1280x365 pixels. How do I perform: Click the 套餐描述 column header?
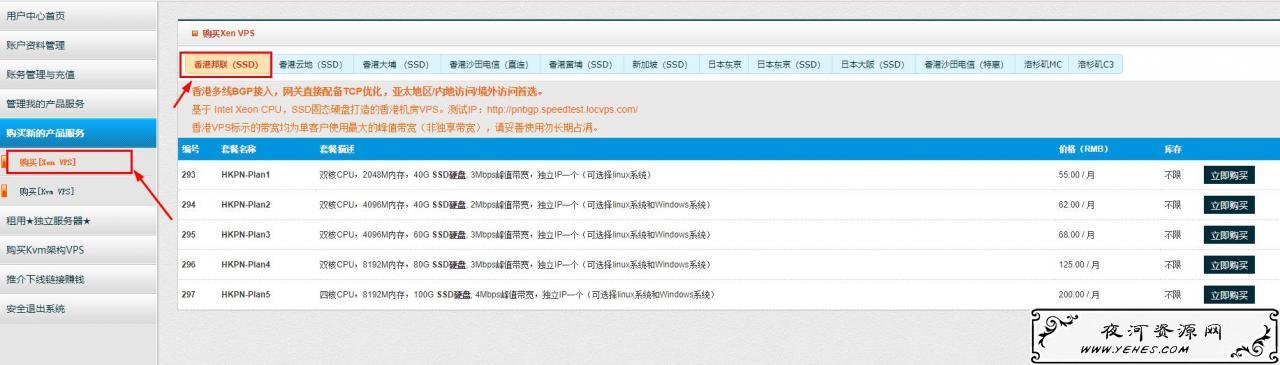click(x=337, y=149)
